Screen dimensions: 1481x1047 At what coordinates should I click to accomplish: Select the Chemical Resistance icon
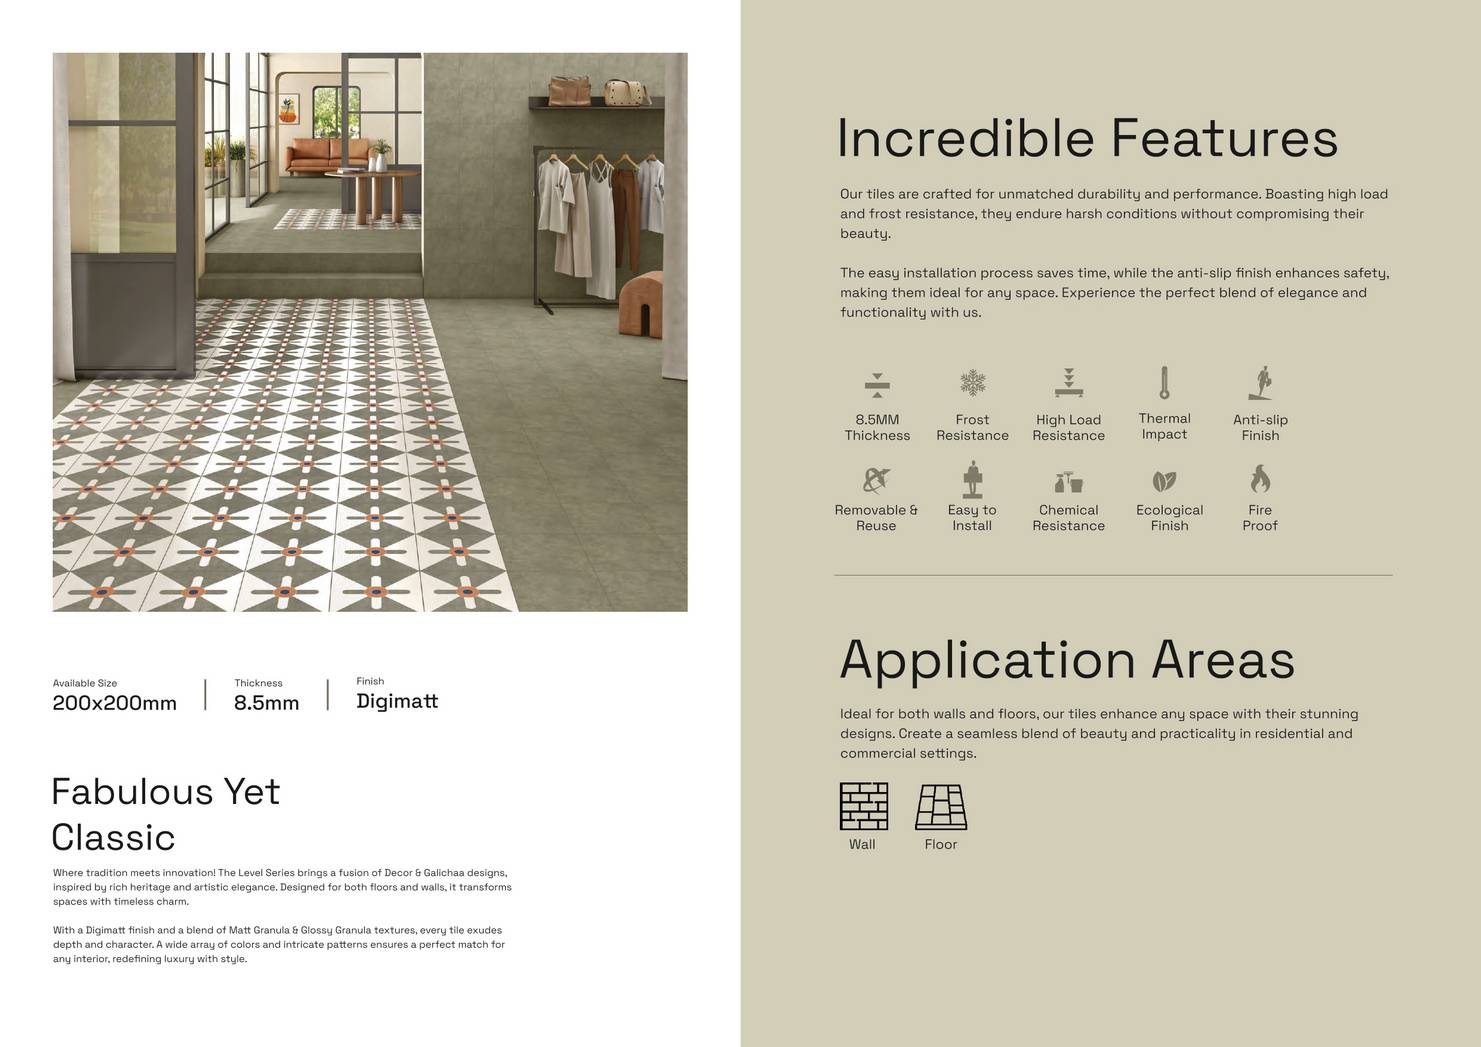tap(1068, 481)
